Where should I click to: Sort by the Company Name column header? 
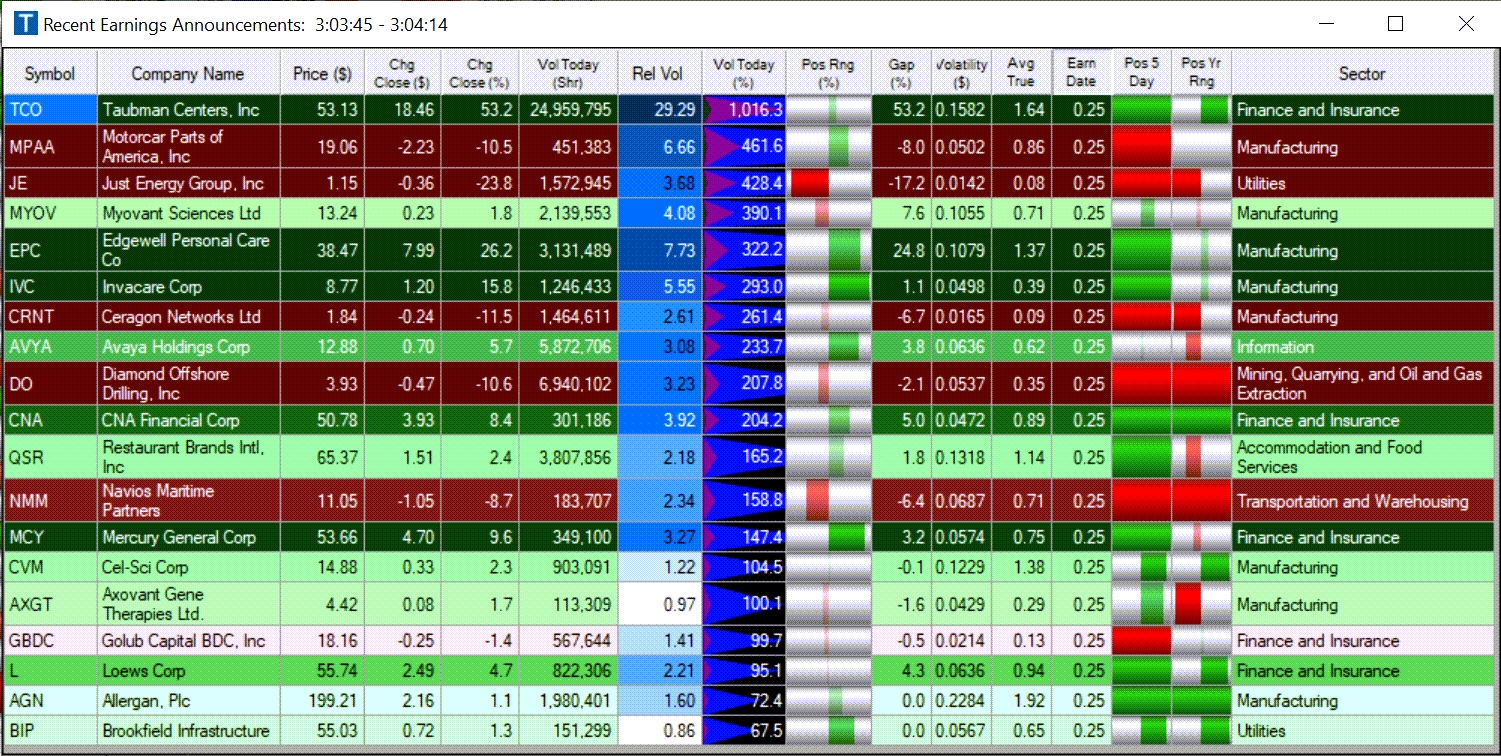188,74
